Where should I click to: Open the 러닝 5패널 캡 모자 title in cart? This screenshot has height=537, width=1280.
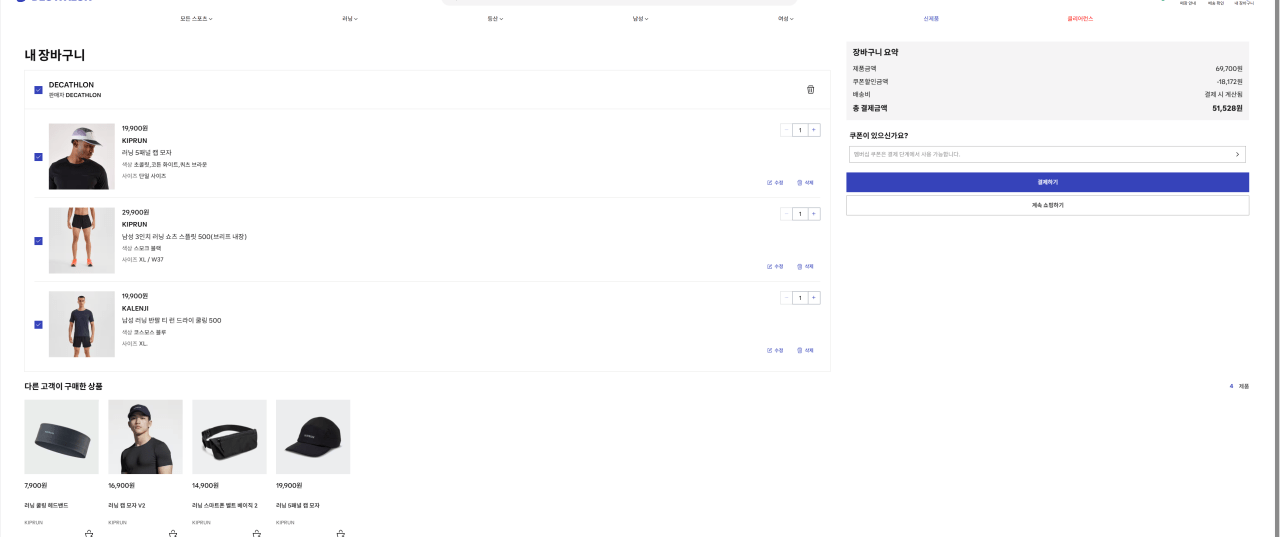(x=147, y=152)
